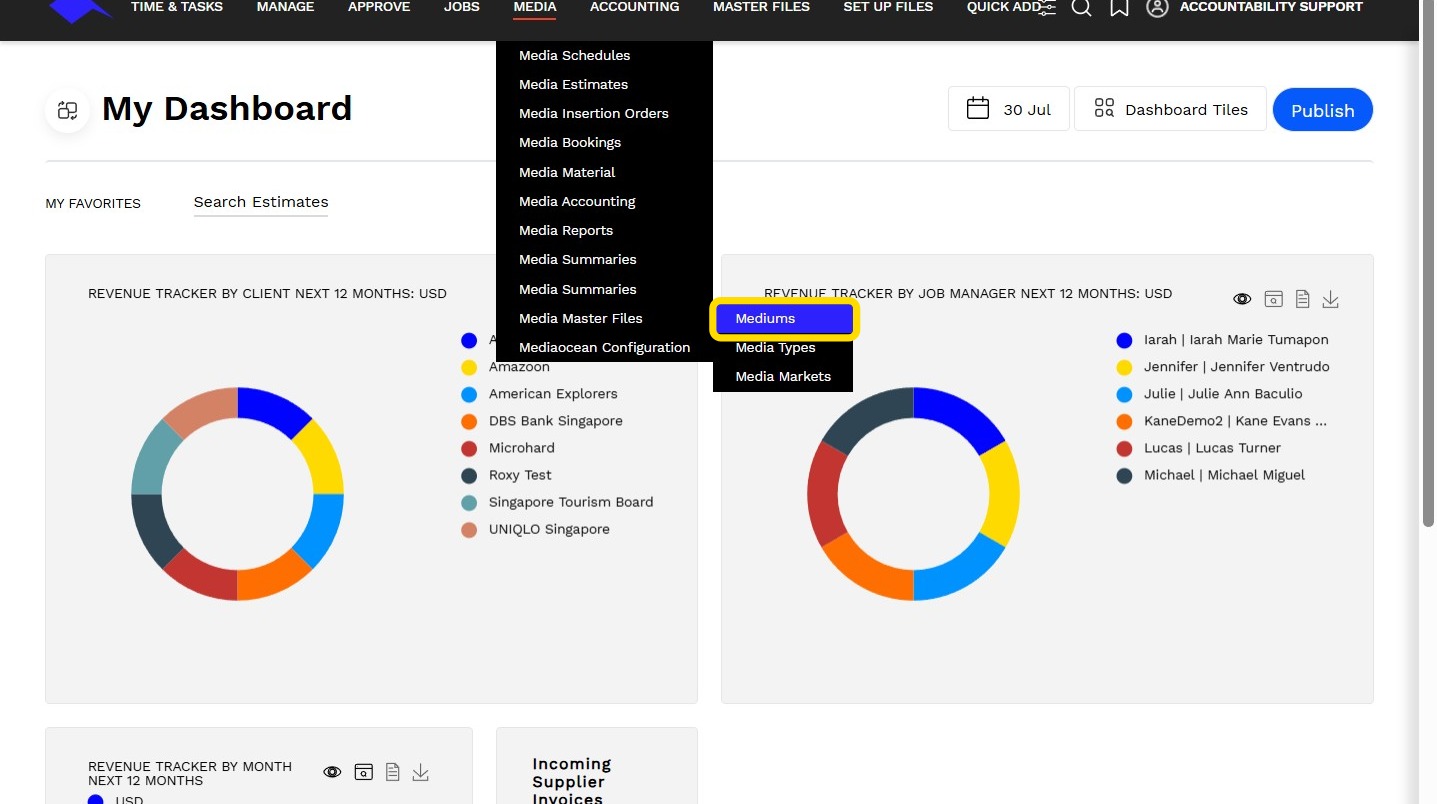The height and width of the screenshot is (804, 1437).
Task: Open the Search Estimates tab
Action: pyautogui.click(x=261, y=202)
